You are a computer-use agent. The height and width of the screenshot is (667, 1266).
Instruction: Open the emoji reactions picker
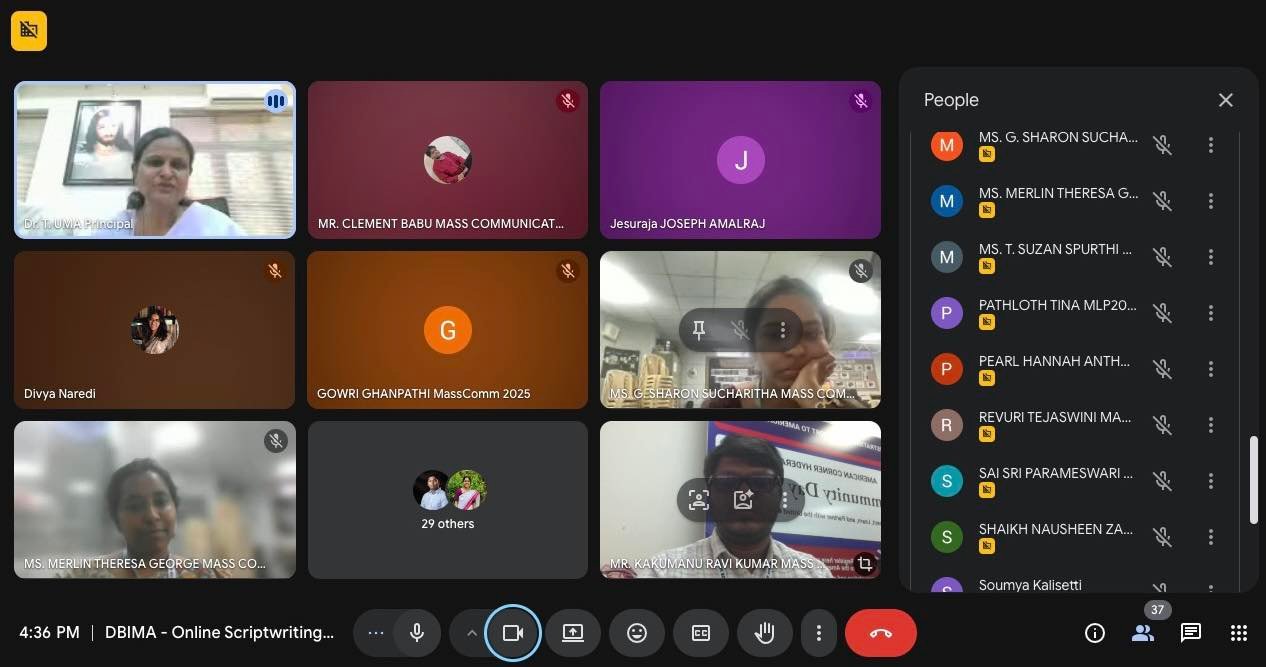637,633
